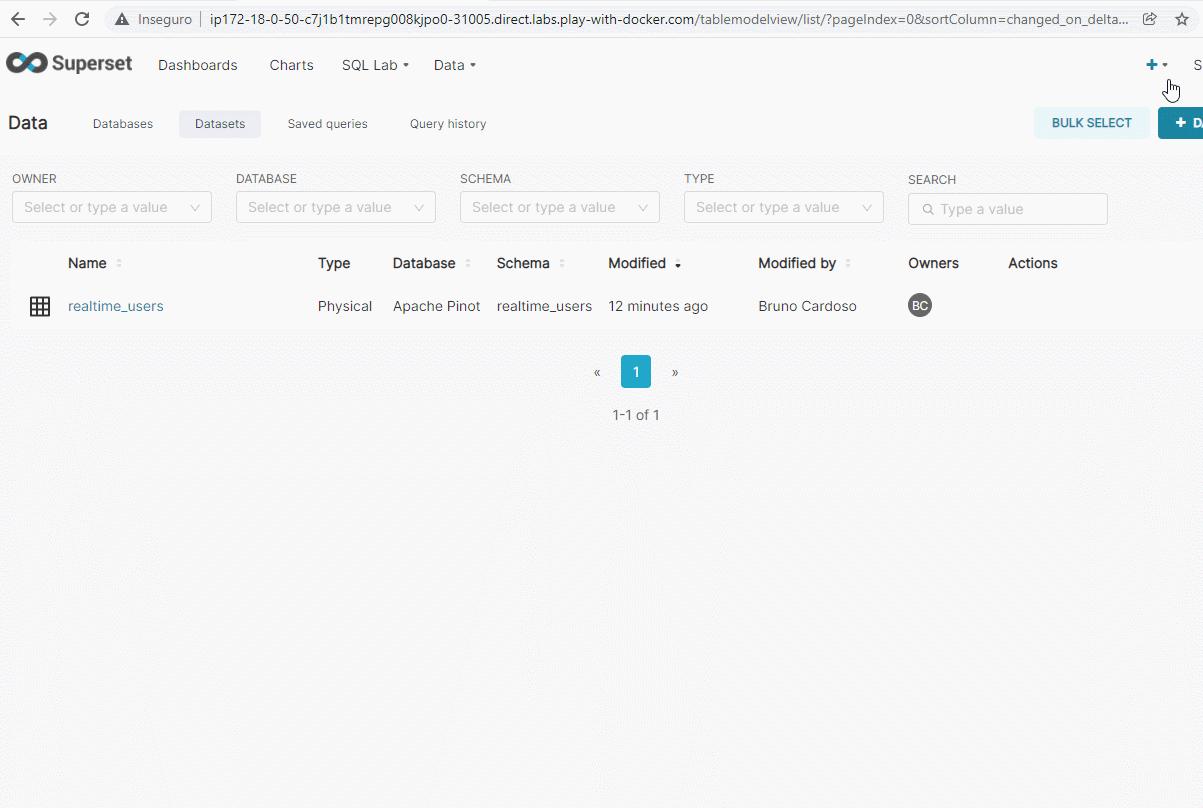Screen dimensions: 1203x808
Task: Click the Bulk Select button
Action: [x=1091, y=123]
